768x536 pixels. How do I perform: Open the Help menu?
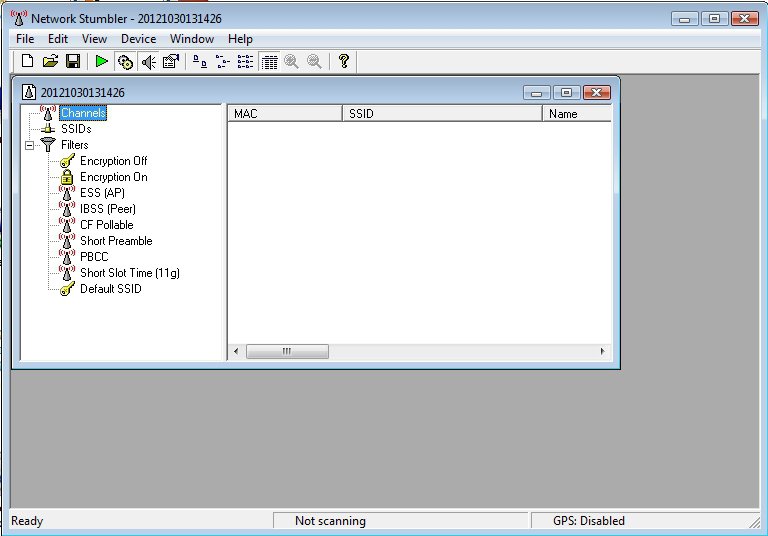pyautogui.click(x=240, y=39)
